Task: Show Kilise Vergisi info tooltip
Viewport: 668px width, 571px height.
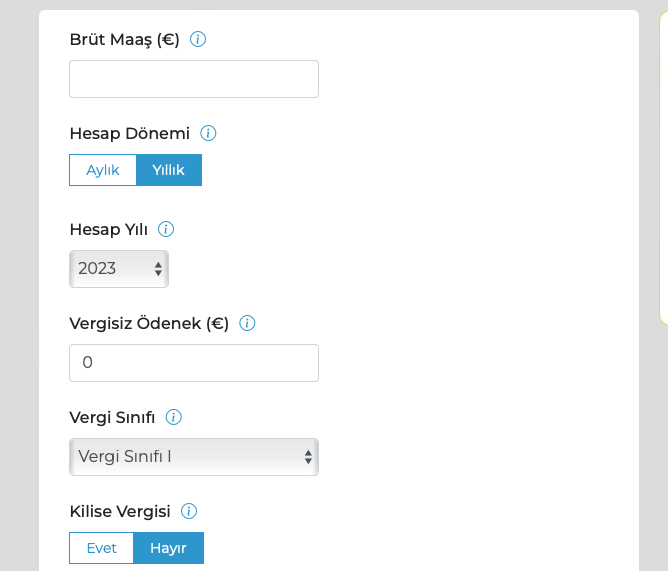Action: [189, 511]
